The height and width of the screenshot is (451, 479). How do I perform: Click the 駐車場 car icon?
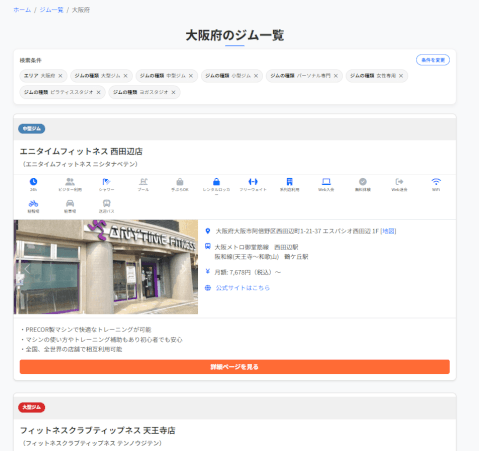pyautogui.click(x=70, y=203)
